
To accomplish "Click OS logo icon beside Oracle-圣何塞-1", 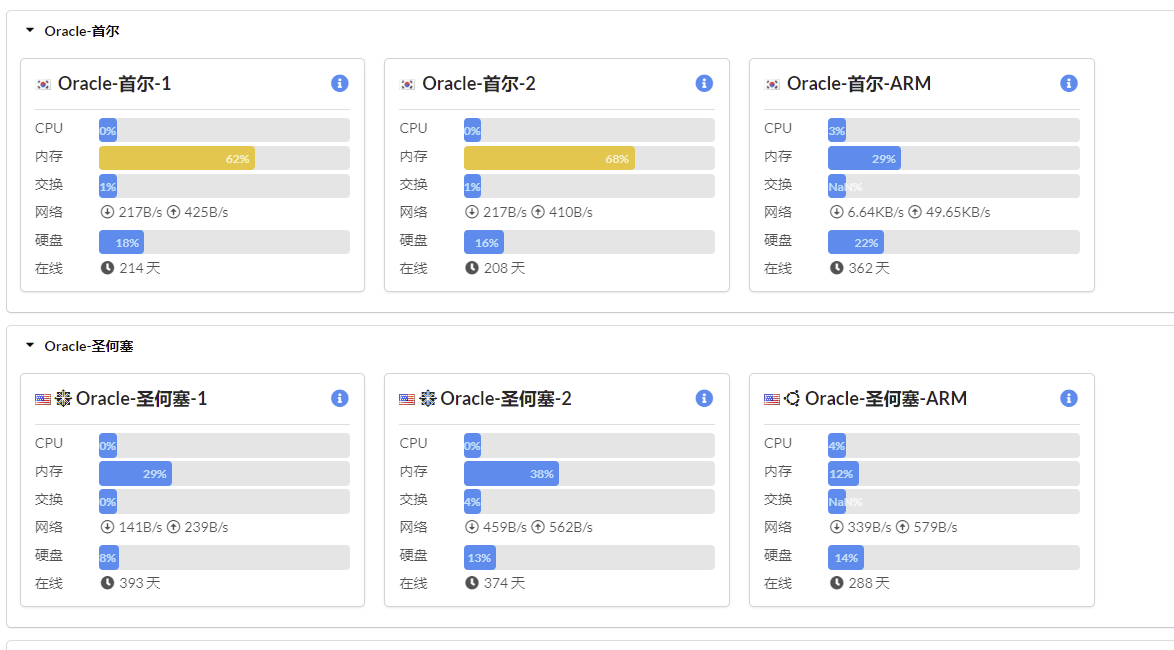I will tap(63, 399).
